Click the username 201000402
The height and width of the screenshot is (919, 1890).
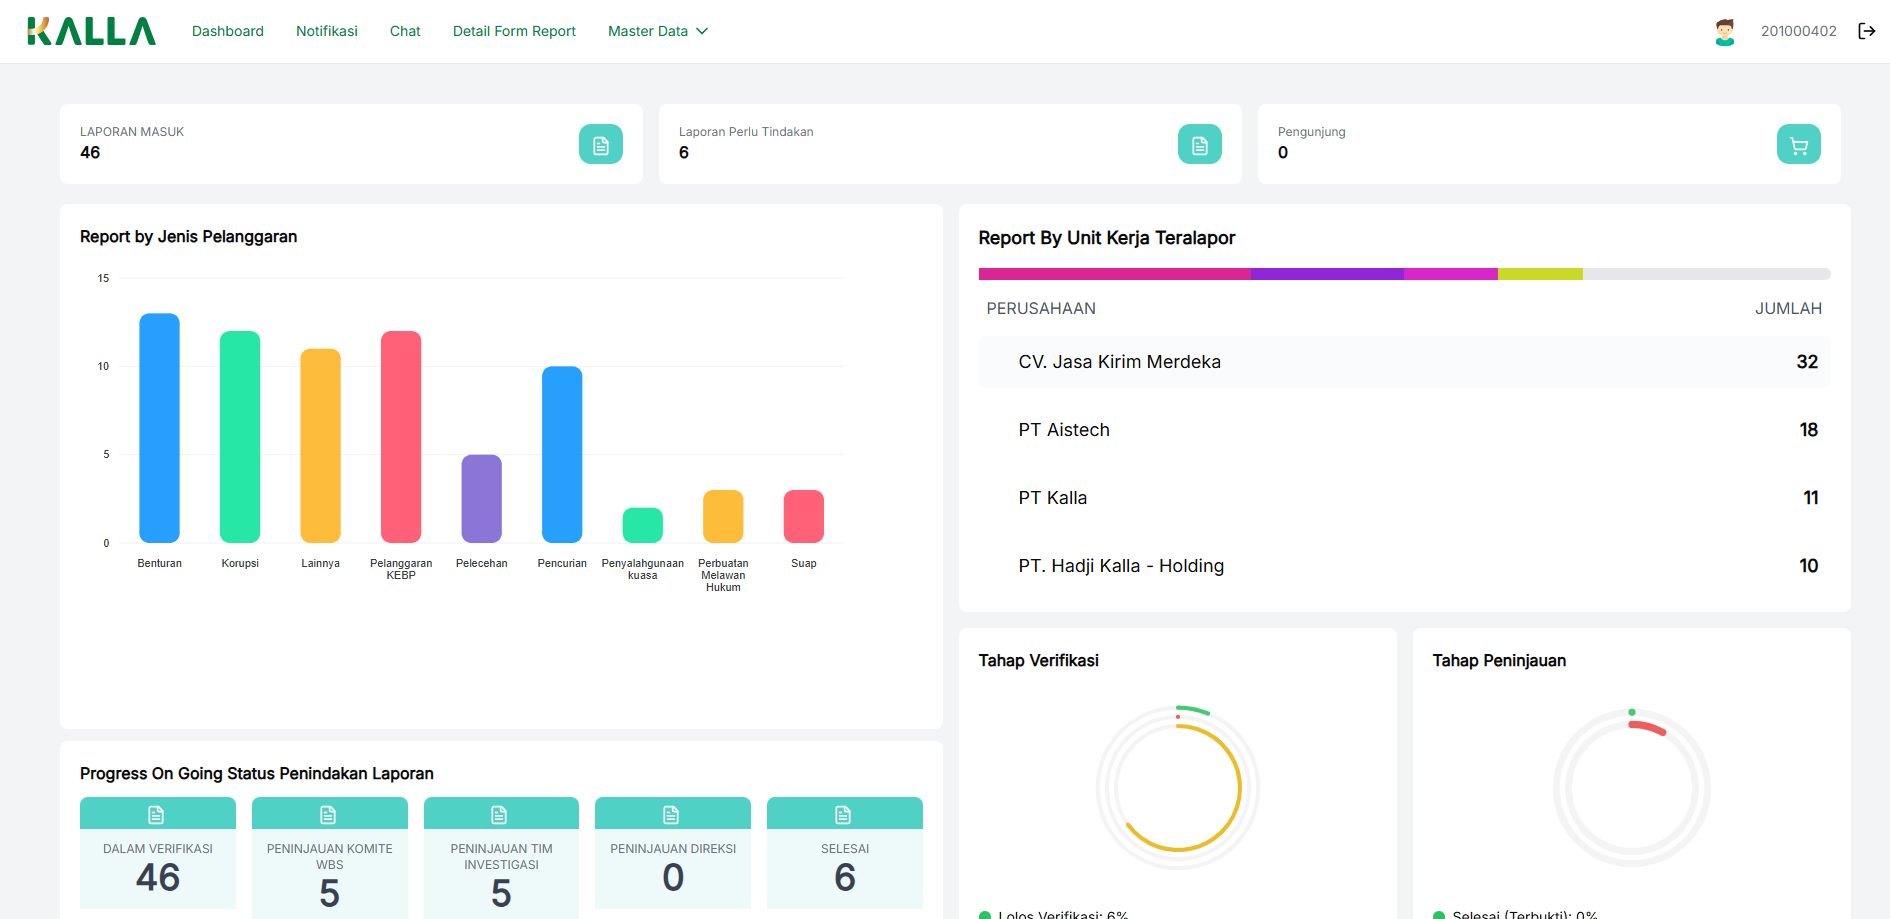point(1798,31)
